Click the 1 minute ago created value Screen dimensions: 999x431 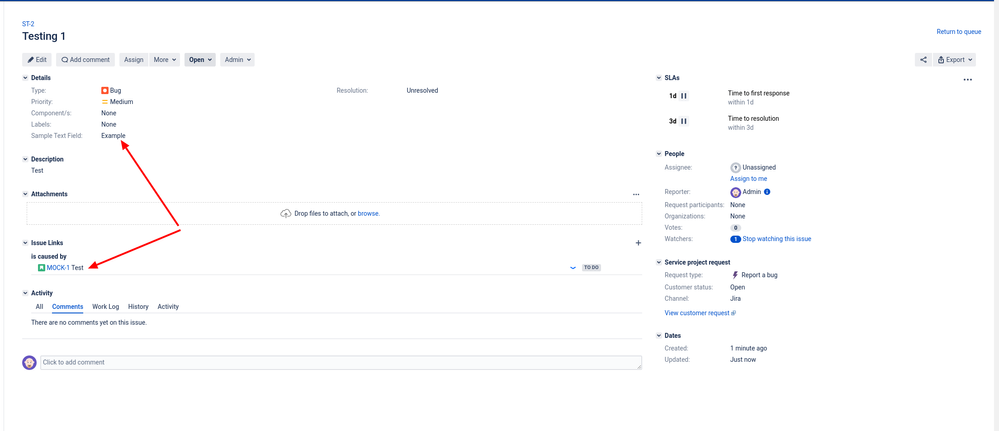pos(749,349)
